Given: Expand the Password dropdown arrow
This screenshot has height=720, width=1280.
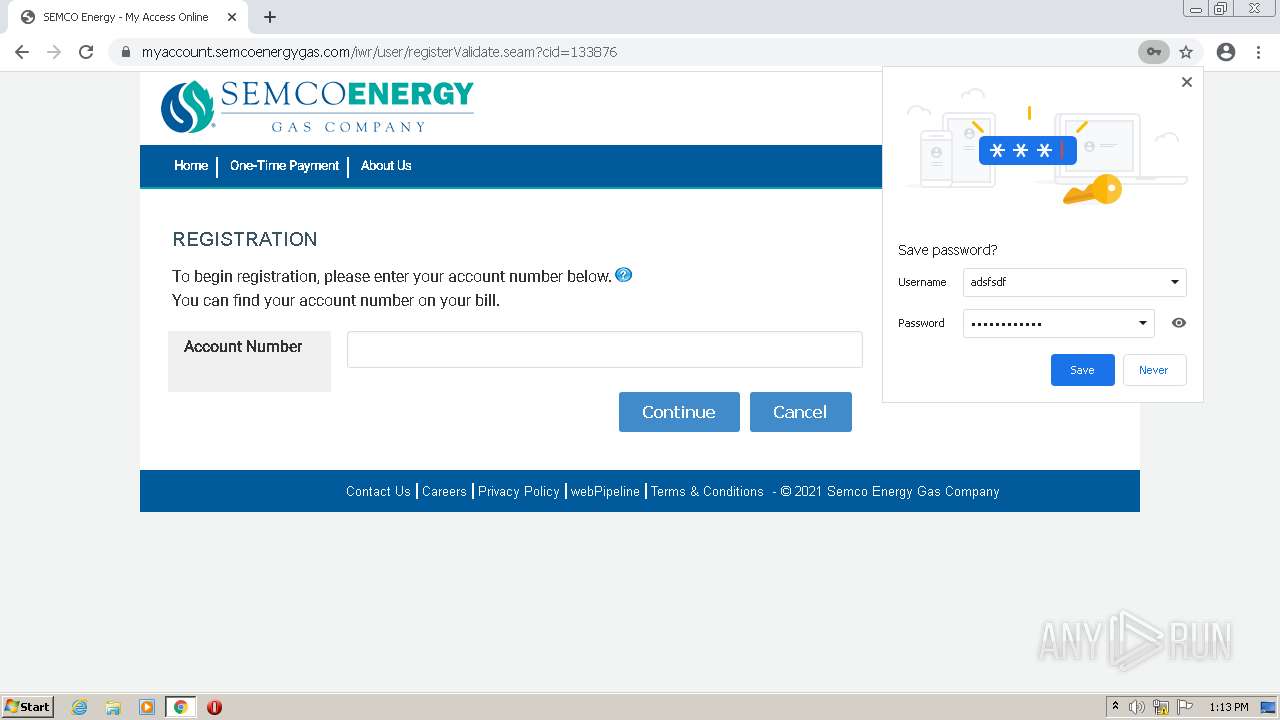Looking at the screenshot, I should click(1143, 323).
